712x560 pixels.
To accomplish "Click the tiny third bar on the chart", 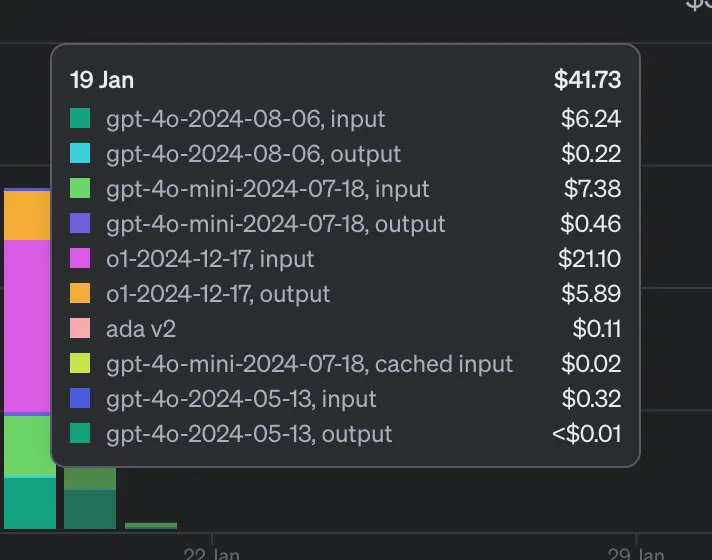I will (x=151, y=525).
